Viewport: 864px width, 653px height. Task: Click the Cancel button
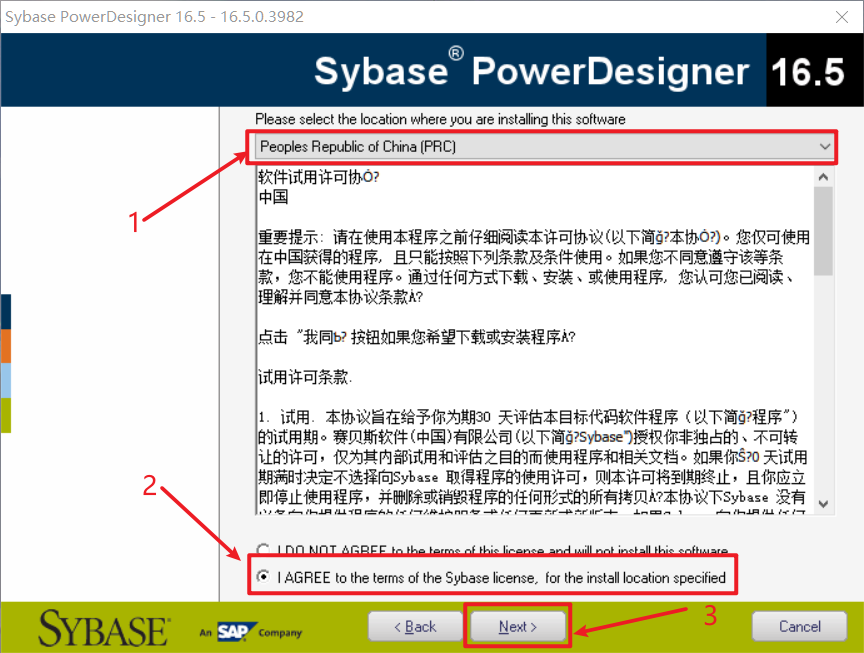(800, 627)
